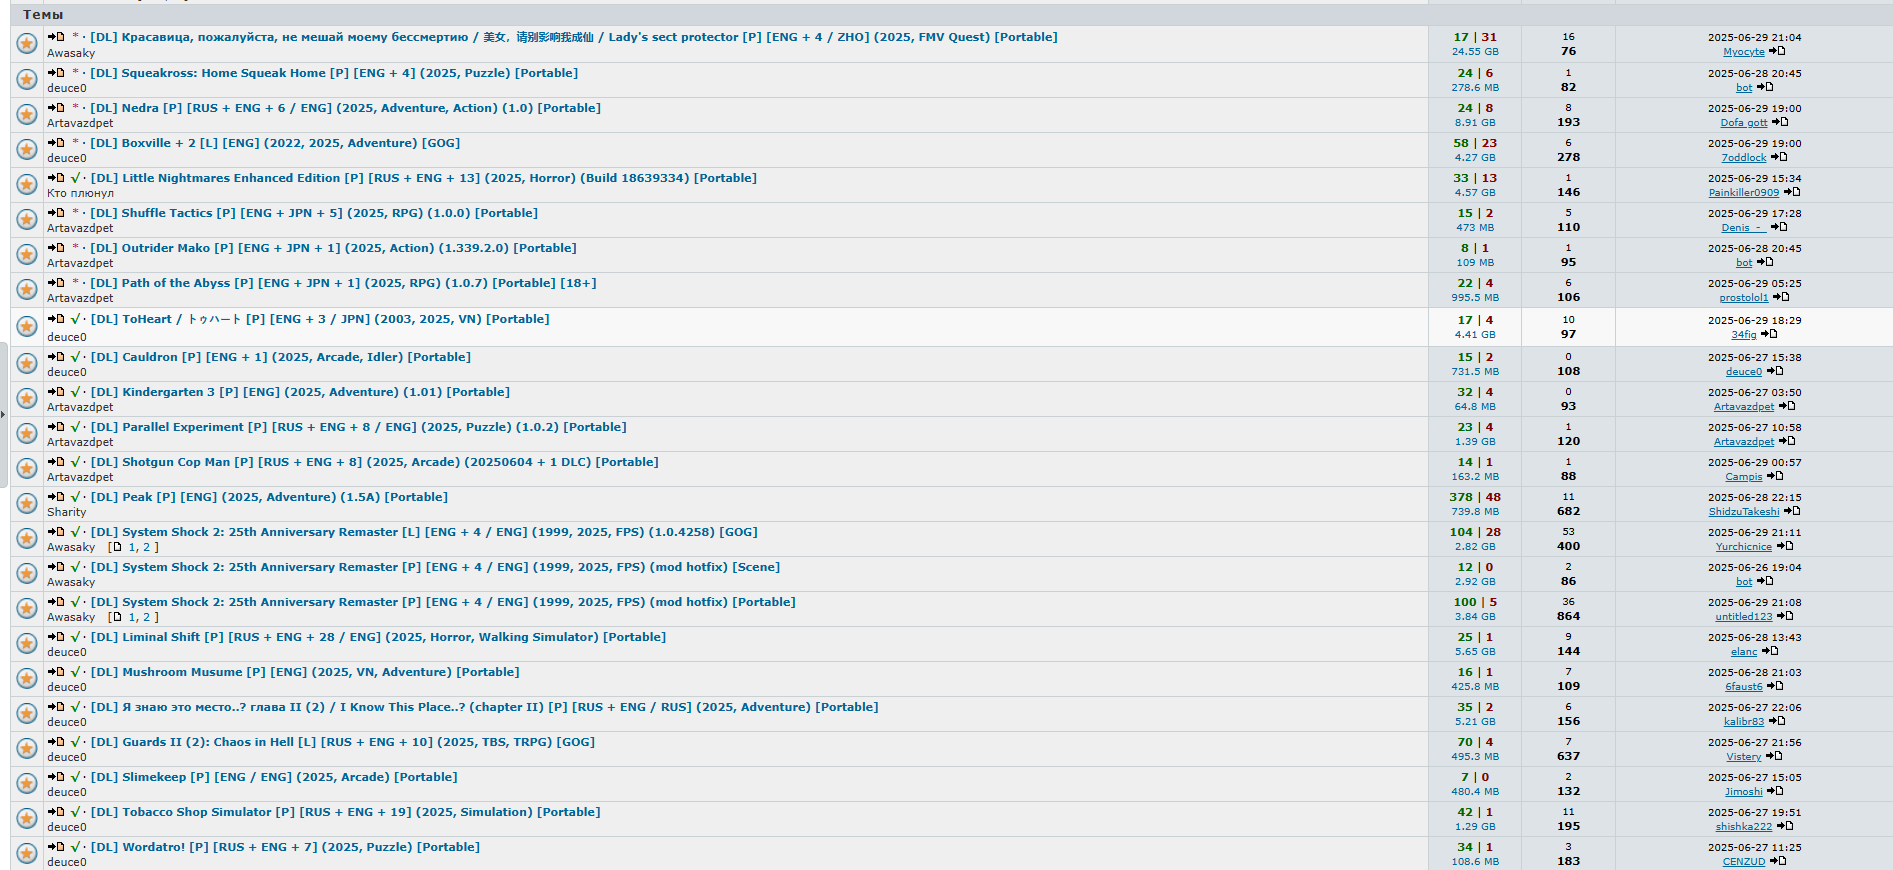Open last post icon next to 34fig
This screenshot has height=870, width=1893.
click(x=1769, y=334)
